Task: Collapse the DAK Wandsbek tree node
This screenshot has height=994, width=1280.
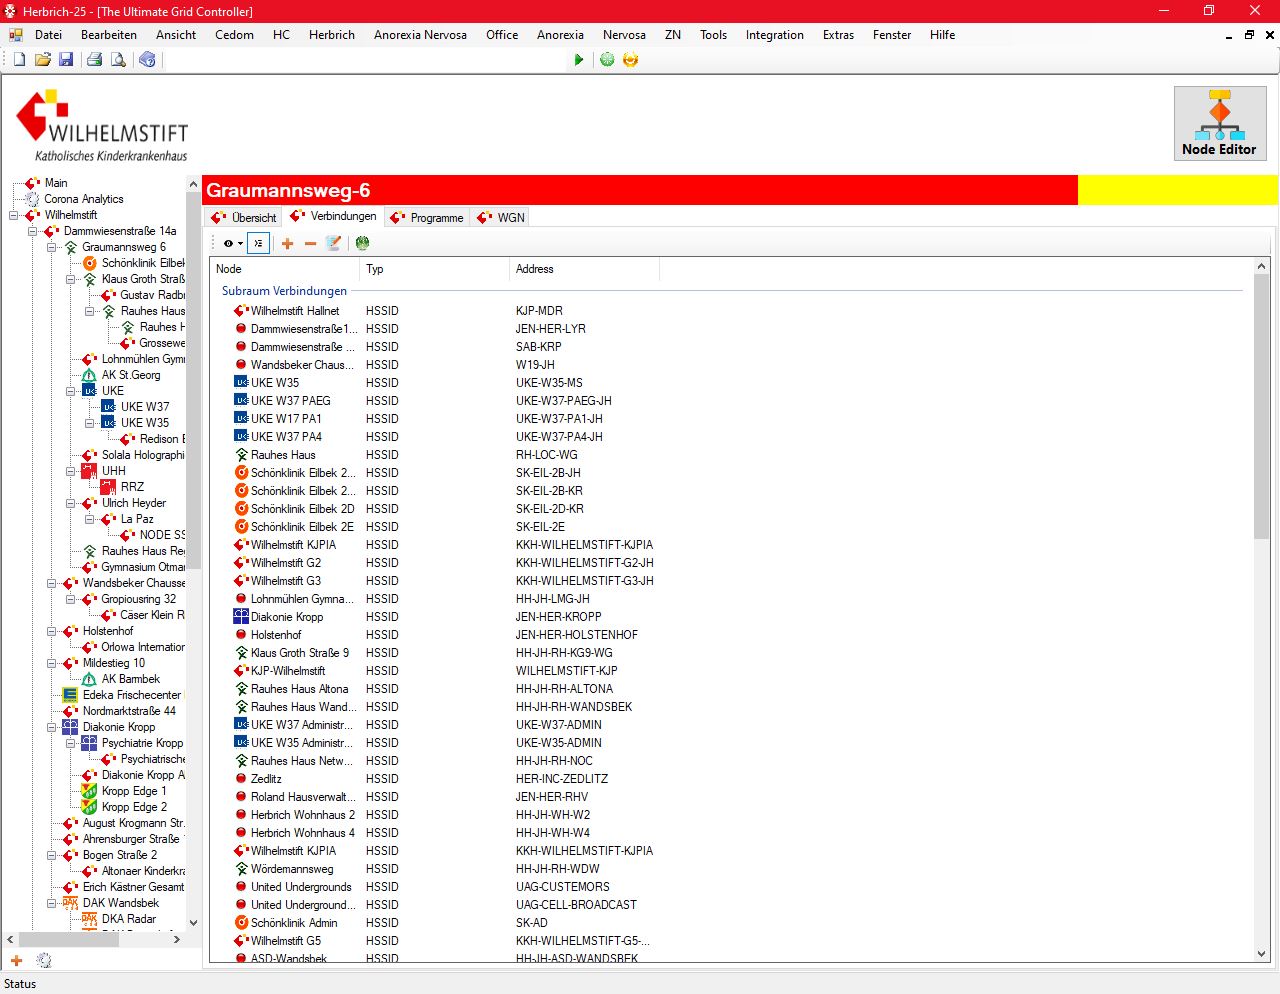Action: pyautogui.click(x=52, y=903)
